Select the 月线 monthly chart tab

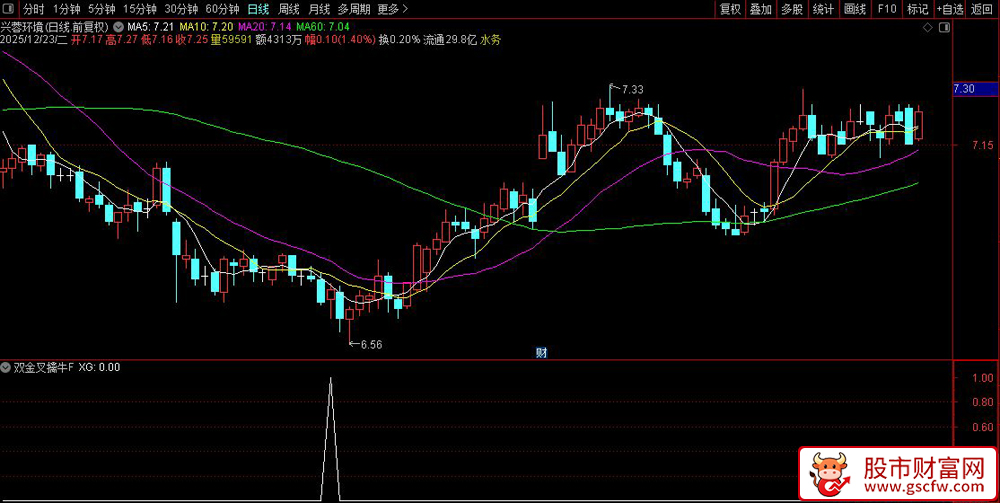[x=319, y=9]
